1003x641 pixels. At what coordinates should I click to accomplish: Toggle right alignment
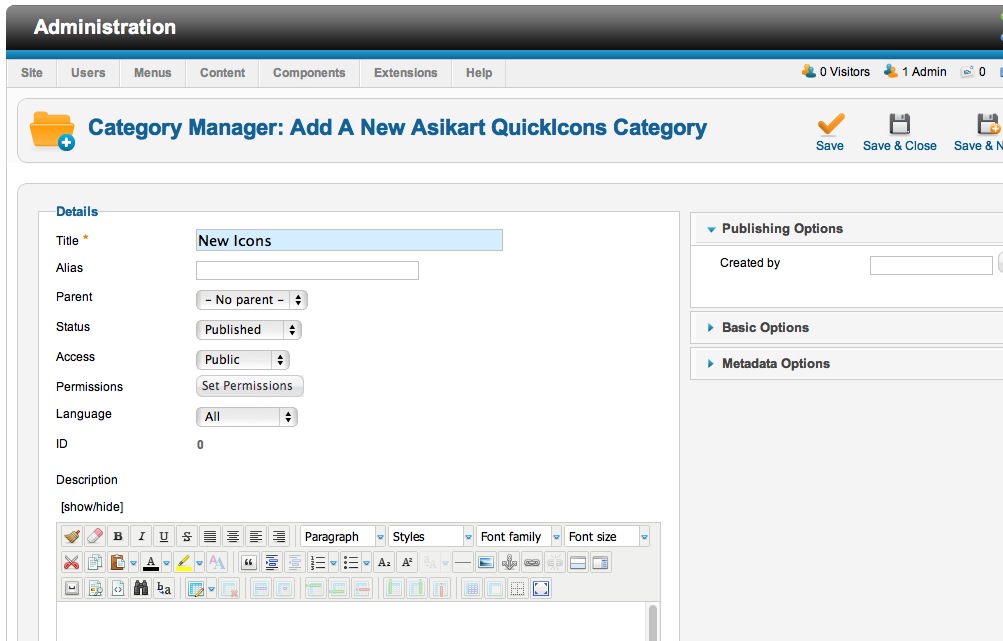click(x=279, y=536)
